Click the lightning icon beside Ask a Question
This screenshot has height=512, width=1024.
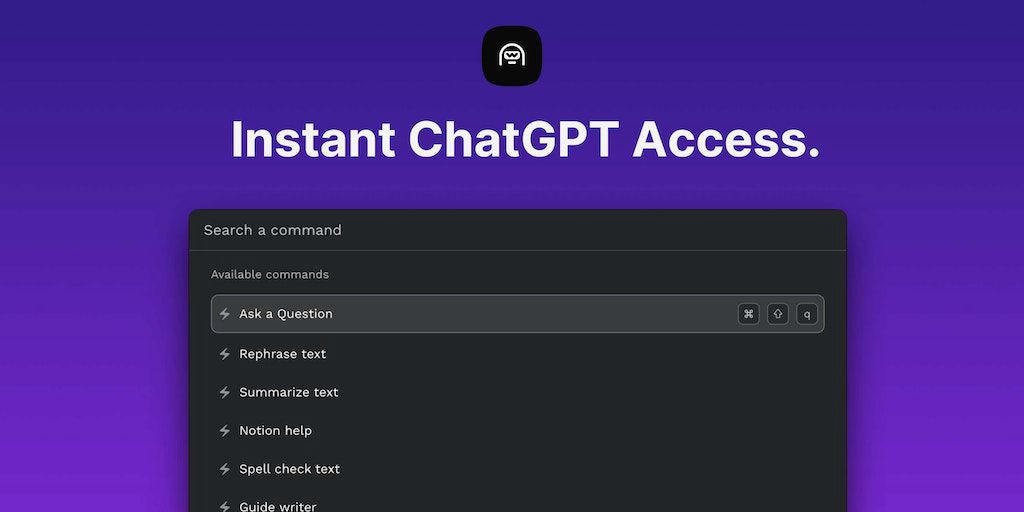click(x=225, y=314)
